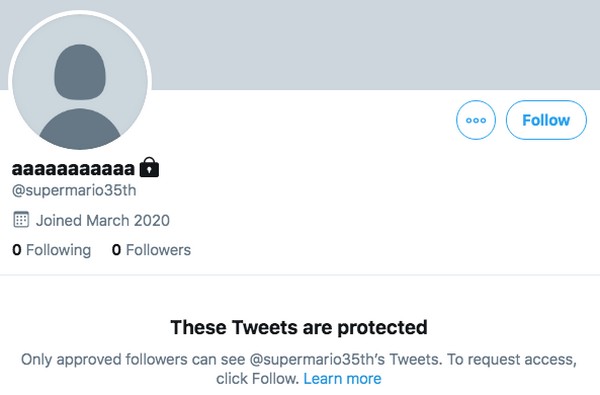This screenshot has height=395, width=600.
Task: Follow the Learn more link
Action: 342,379
